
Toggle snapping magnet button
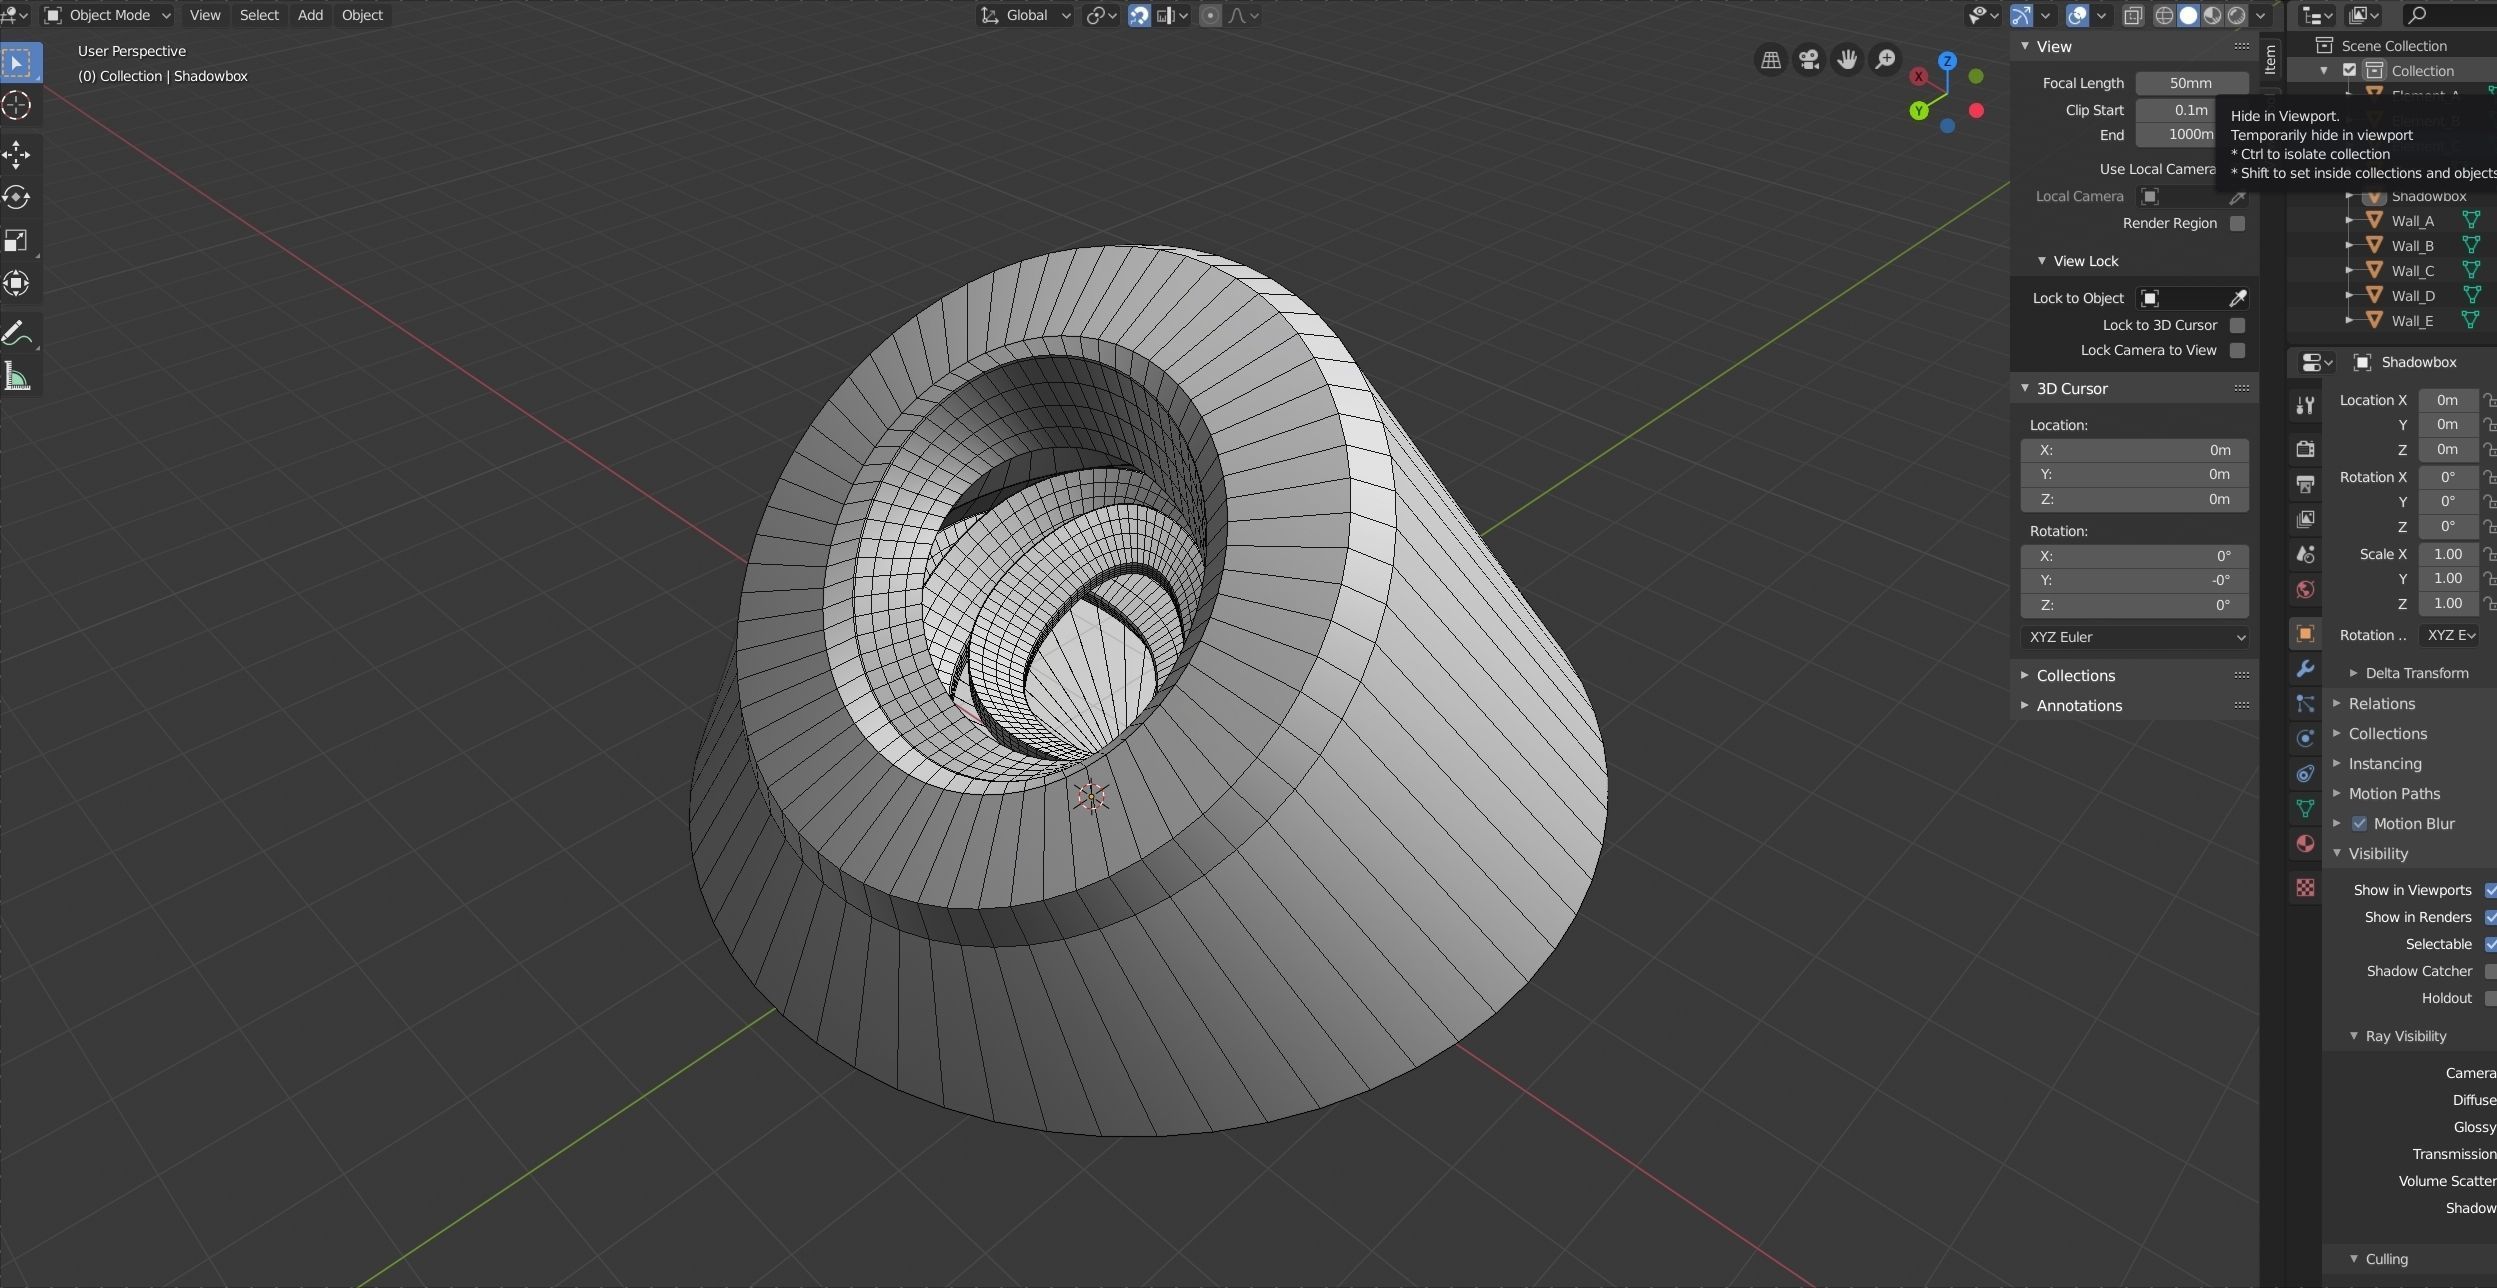(x=1139, y=15)
